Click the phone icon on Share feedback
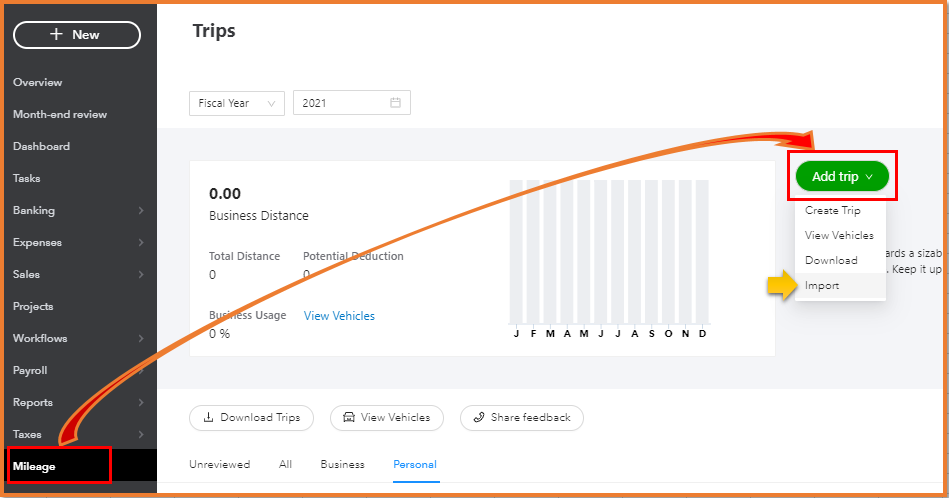Image resolution: width=949 pixels, height=498 pixels. [x=479, y=417]
